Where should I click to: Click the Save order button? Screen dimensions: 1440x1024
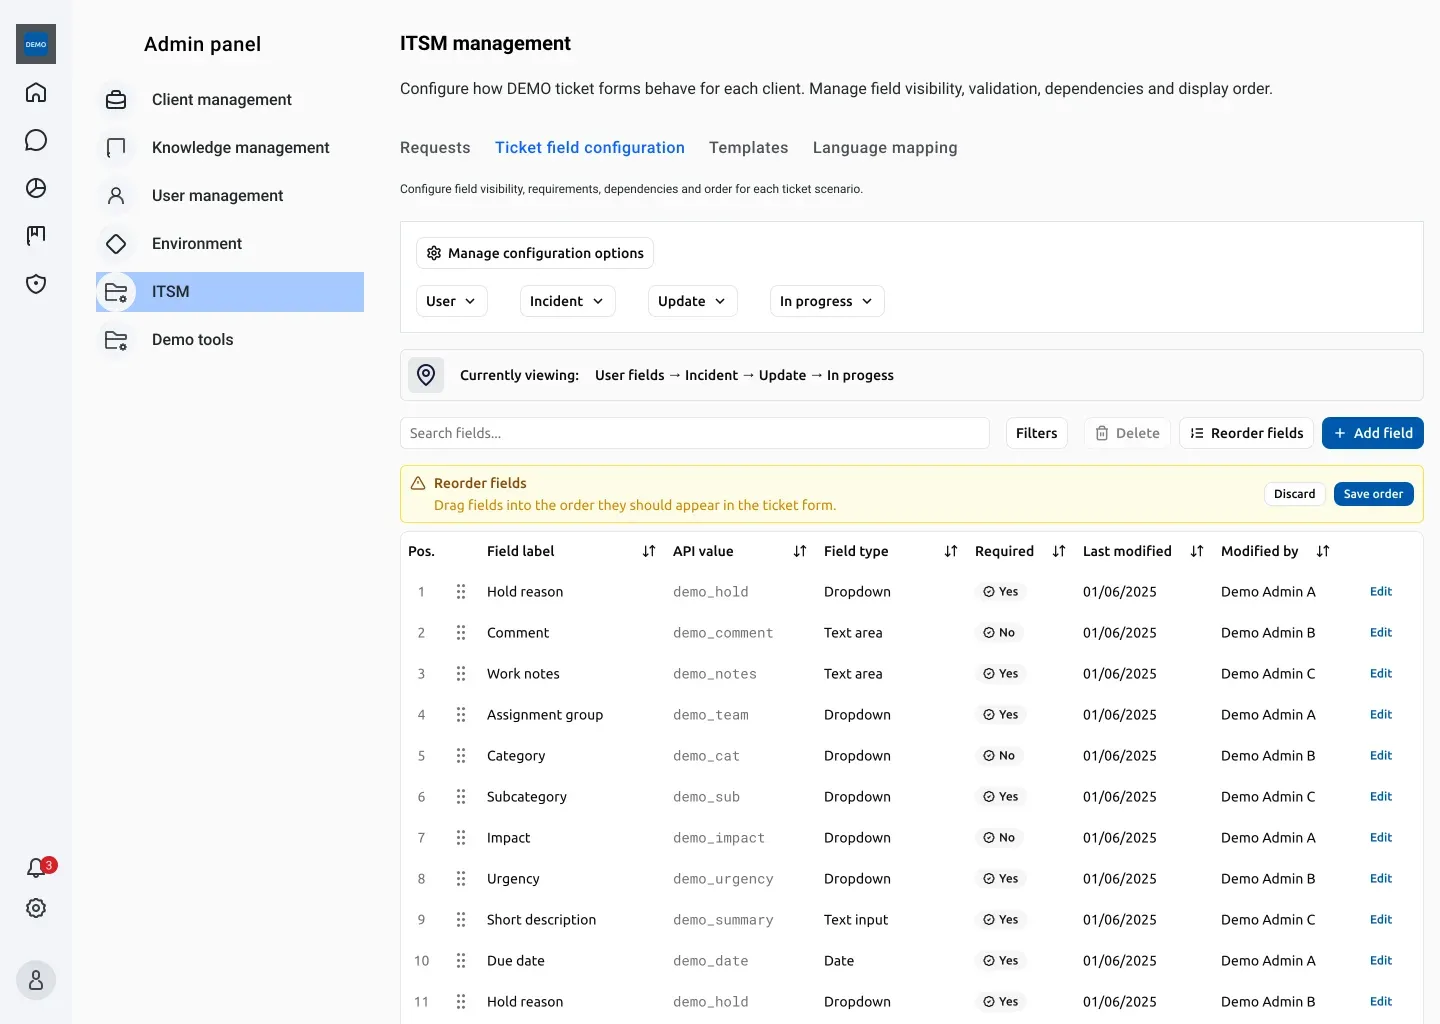[1374, 494]
